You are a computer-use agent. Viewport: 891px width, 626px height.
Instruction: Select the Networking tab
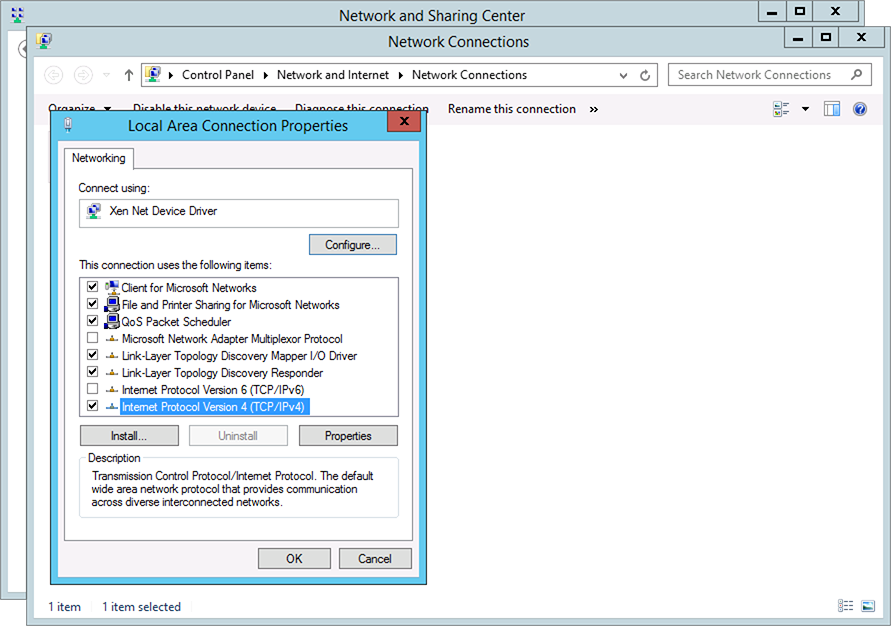(98, 158)
